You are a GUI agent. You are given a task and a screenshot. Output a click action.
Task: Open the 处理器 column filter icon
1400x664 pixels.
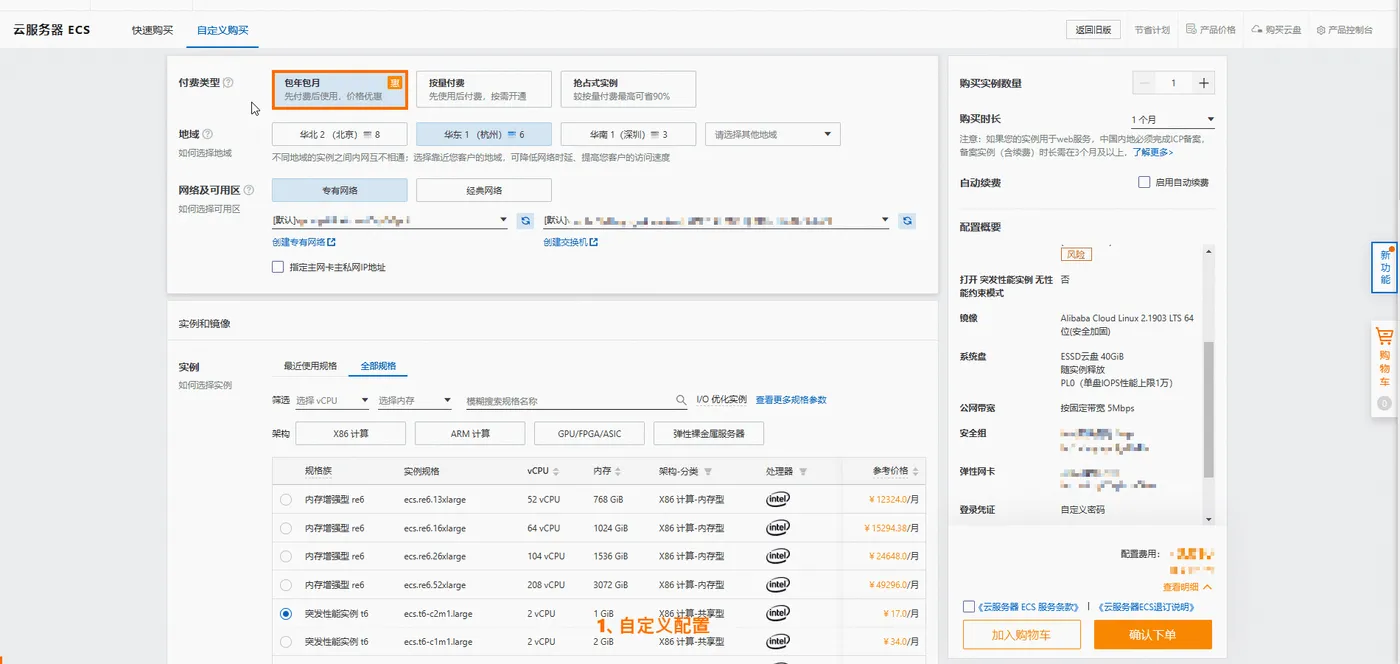(x=803, y=472)
